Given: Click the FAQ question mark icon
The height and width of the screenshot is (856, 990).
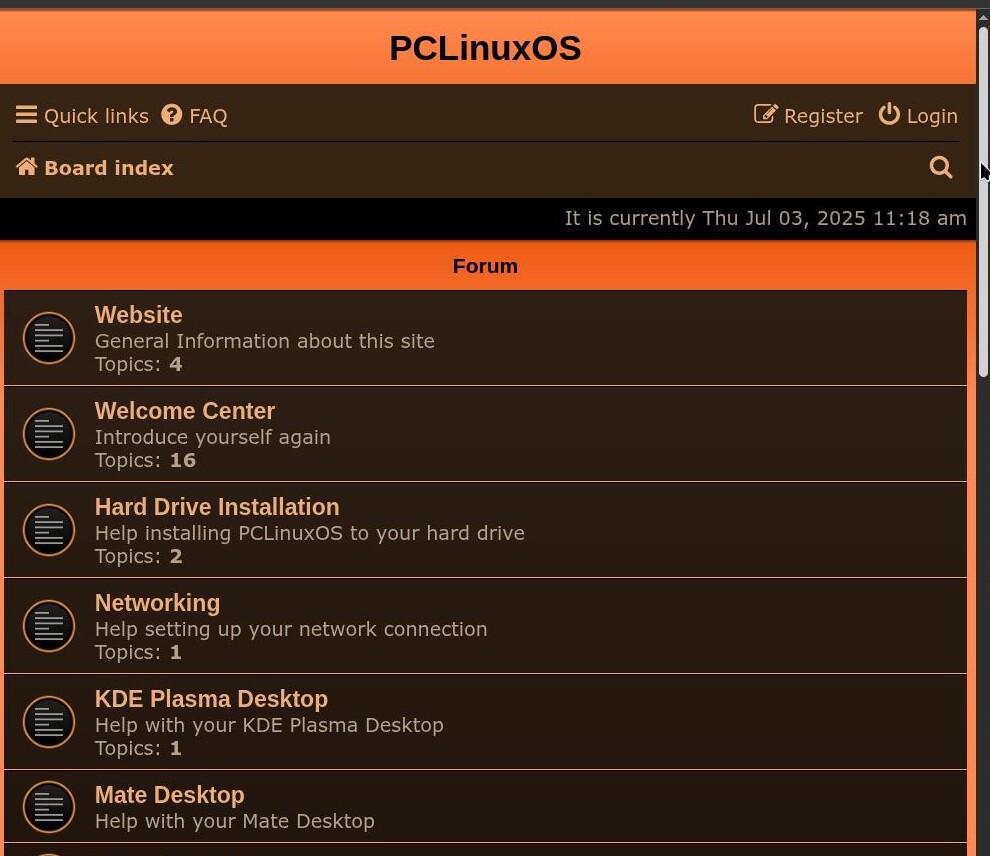Looking at the screenshot, I should pos(171,115).
